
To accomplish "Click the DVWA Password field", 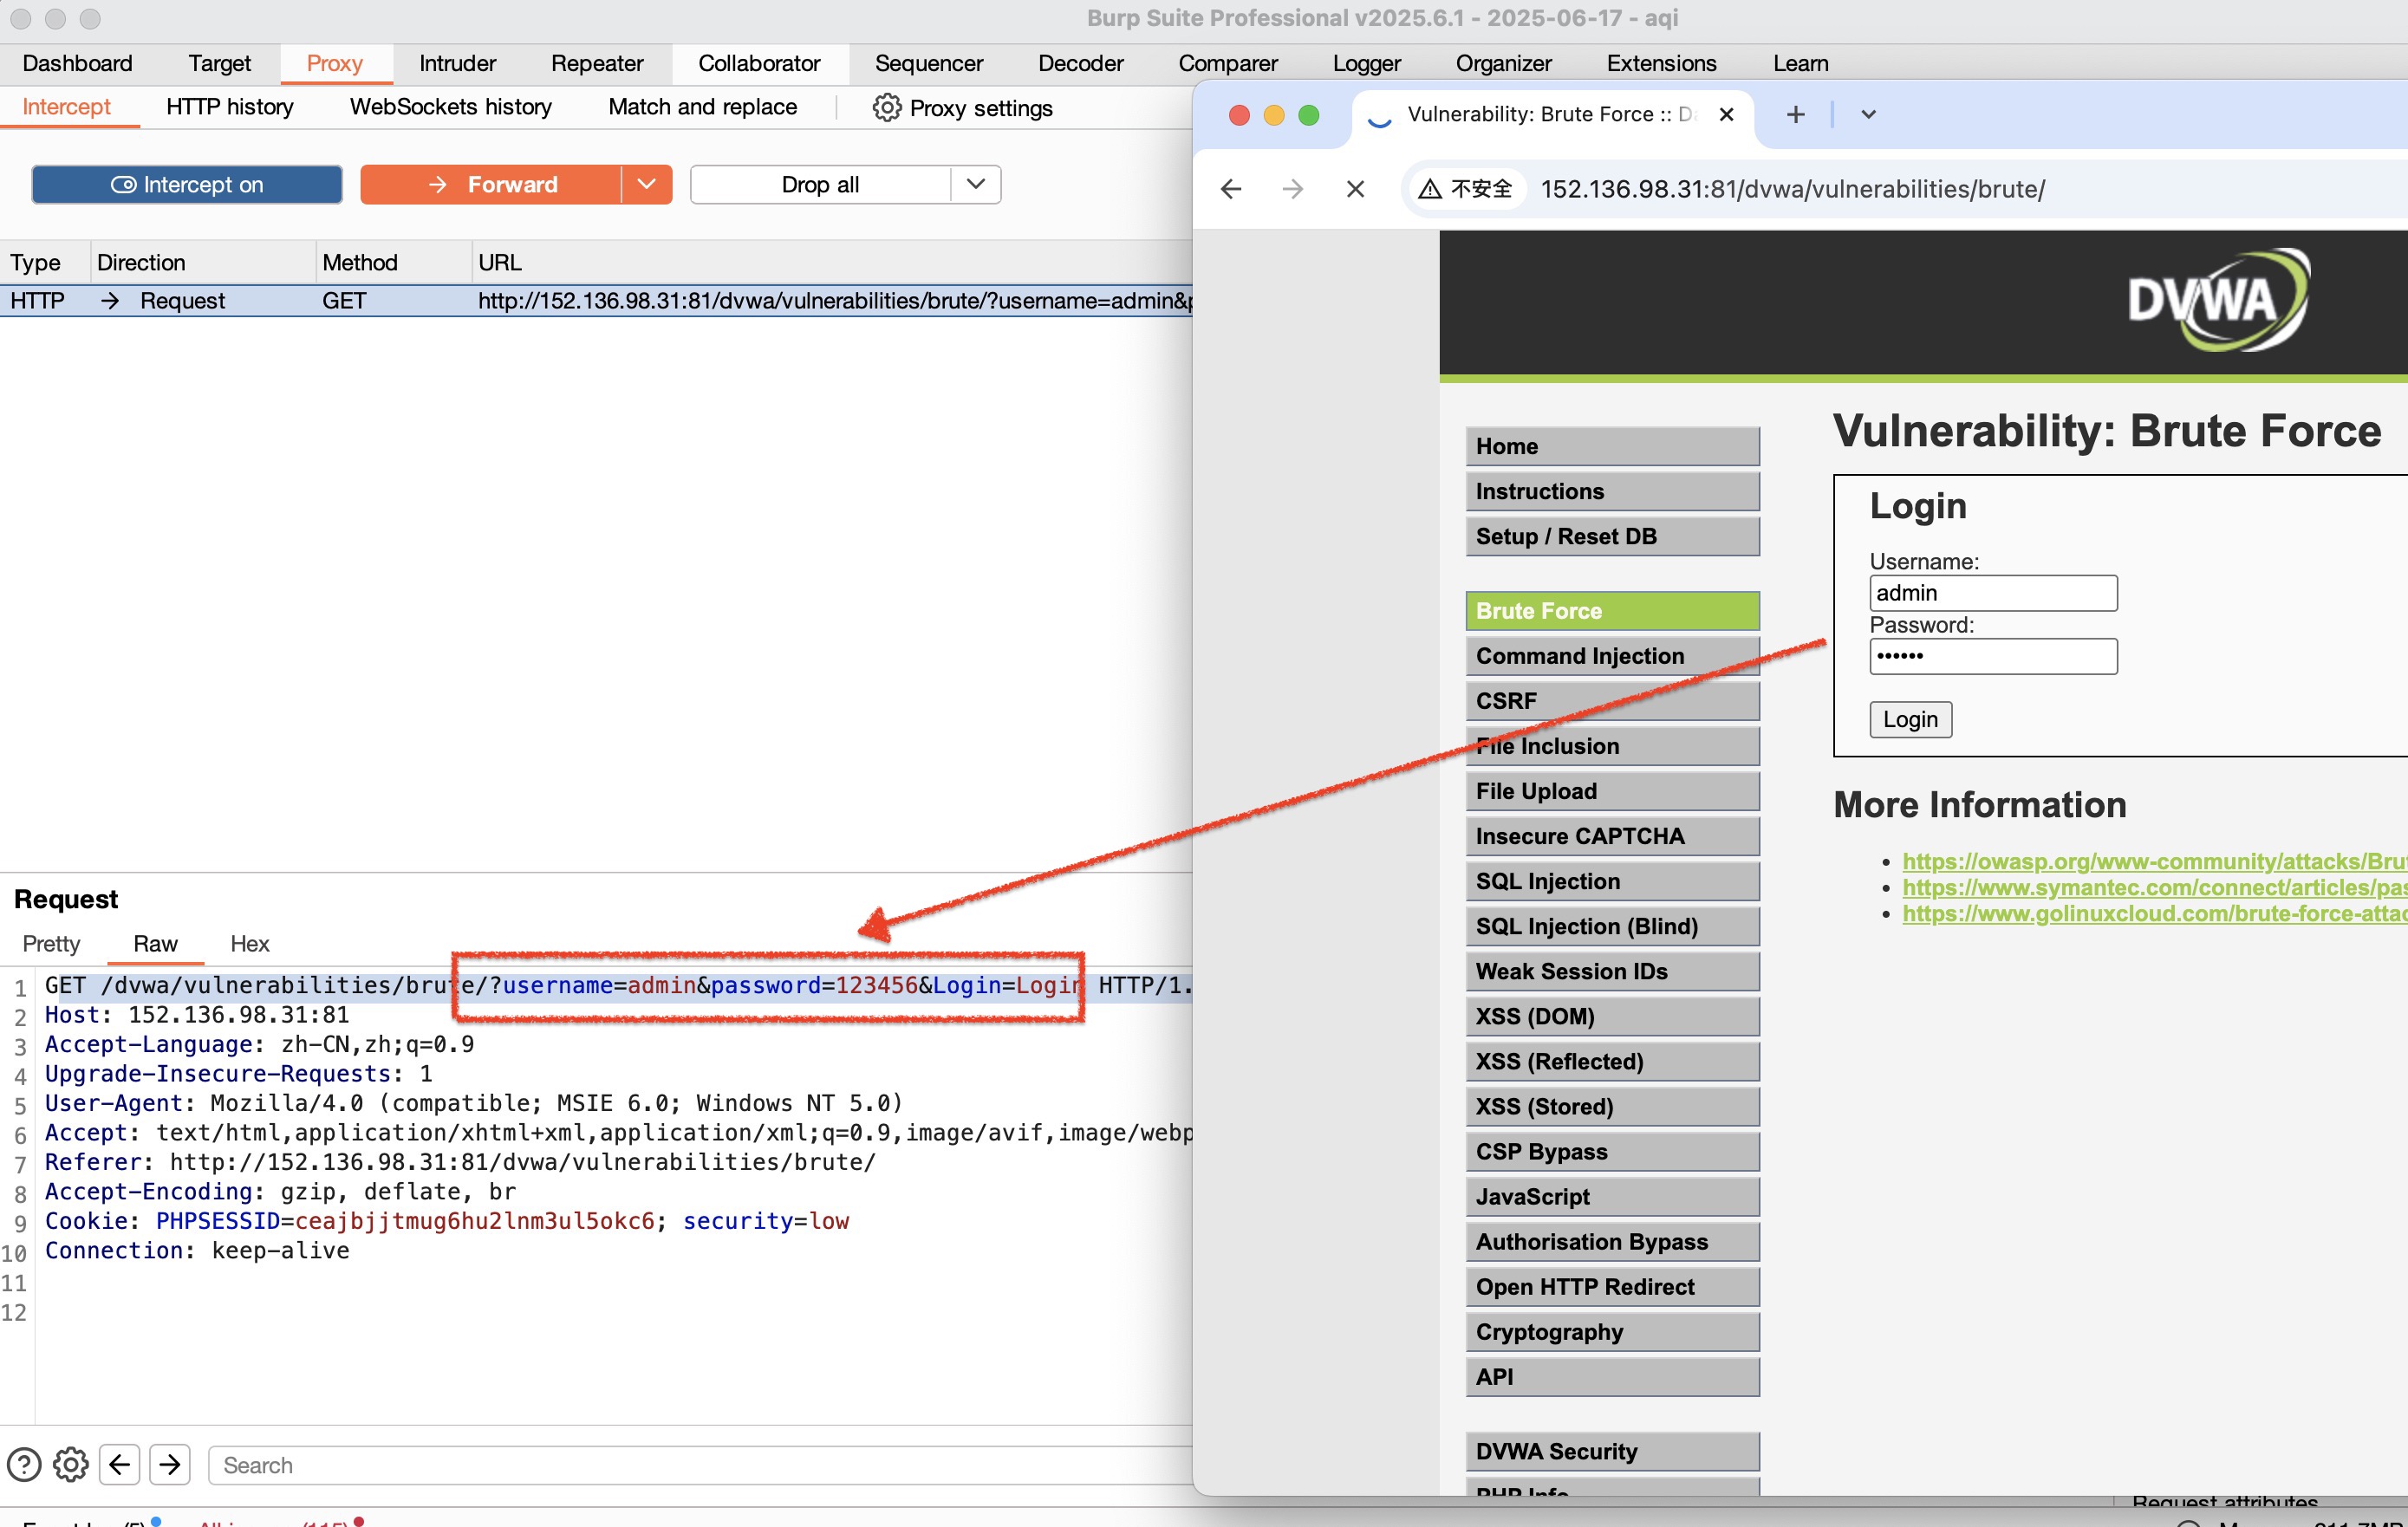I will [1993, 656].
